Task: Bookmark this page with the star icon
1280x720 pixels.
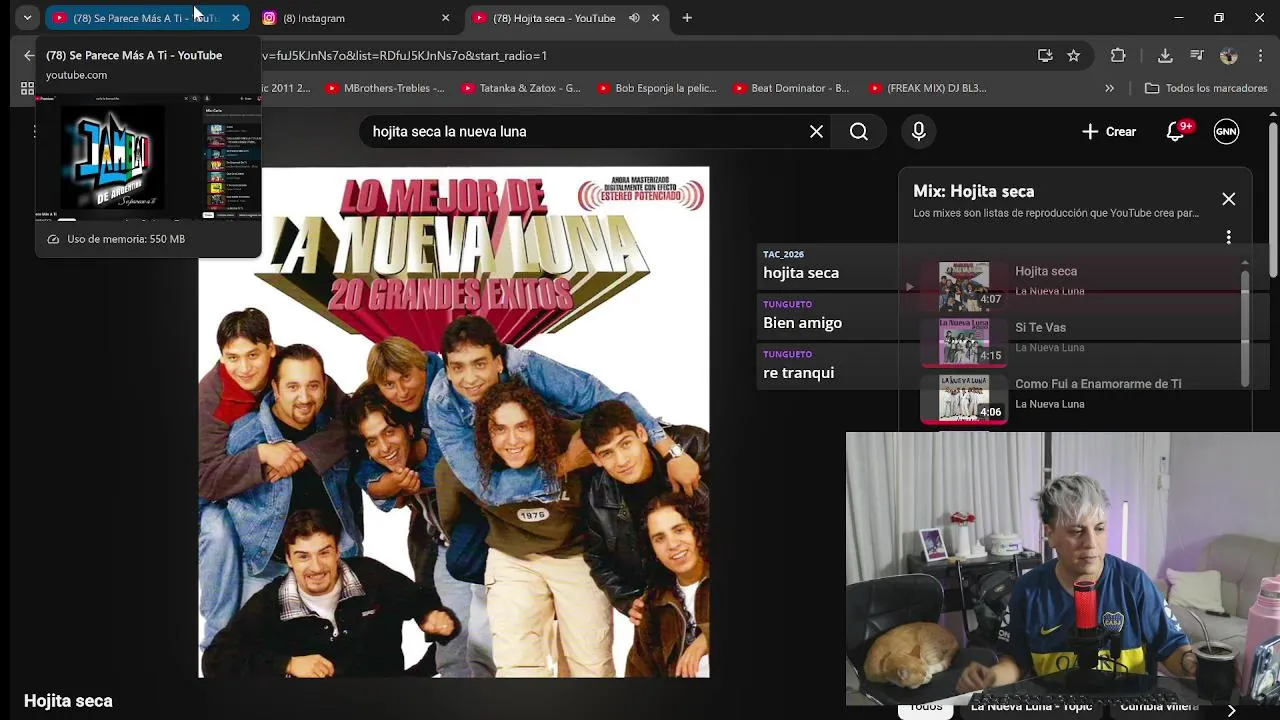Action: point(1073,56)
